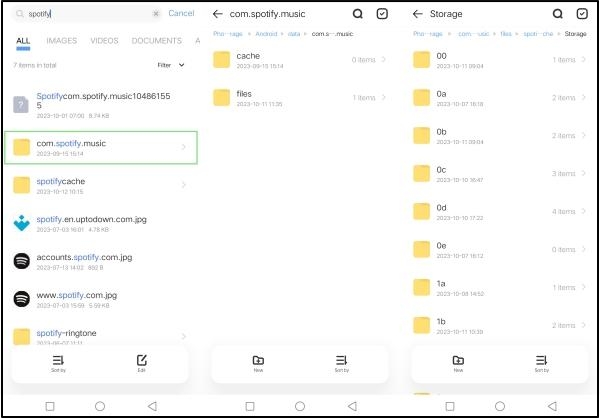
Task: Go to Android in the breadcrumb
Action: 266,34
